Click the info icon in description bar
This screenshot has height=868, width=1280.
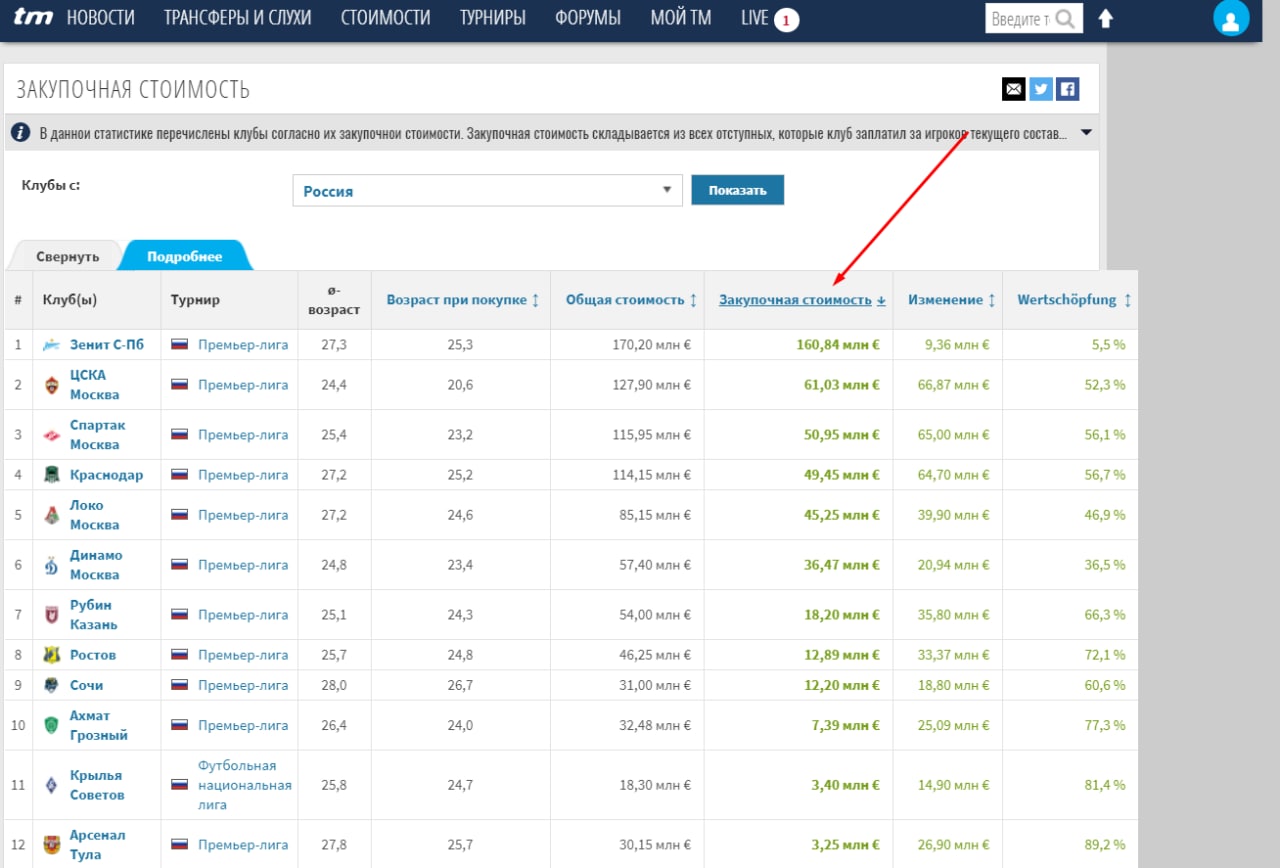pos(21,132)
